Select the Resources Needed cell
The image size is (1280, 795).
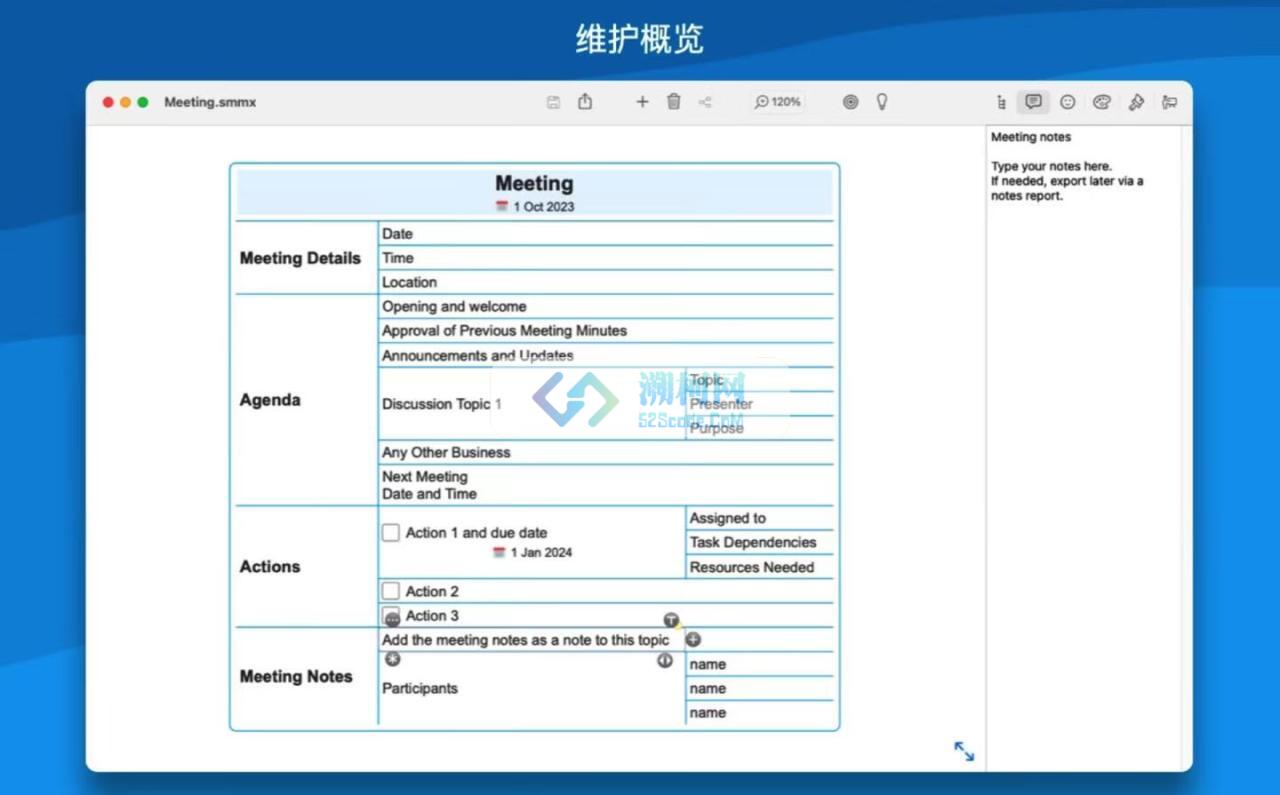pos(760,567)
